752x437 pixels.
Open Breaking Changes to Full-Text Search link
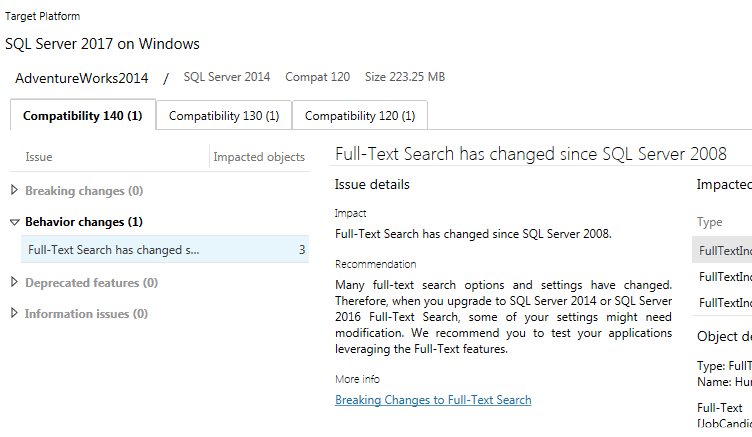pos(433,400)
